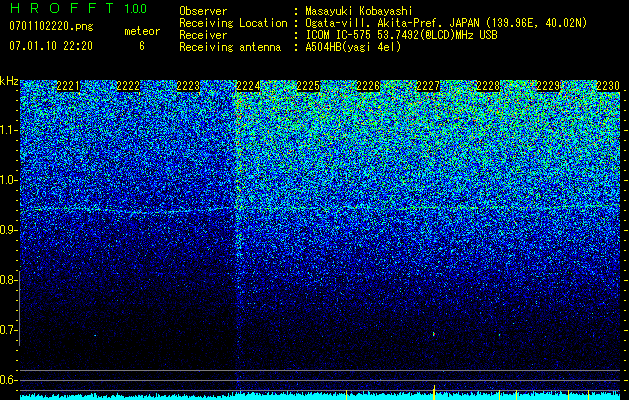Click the 1.0 frequency axis label
The height and width of the screenshot is (400, 629).
pyautogui.click(x=8, y=180)
